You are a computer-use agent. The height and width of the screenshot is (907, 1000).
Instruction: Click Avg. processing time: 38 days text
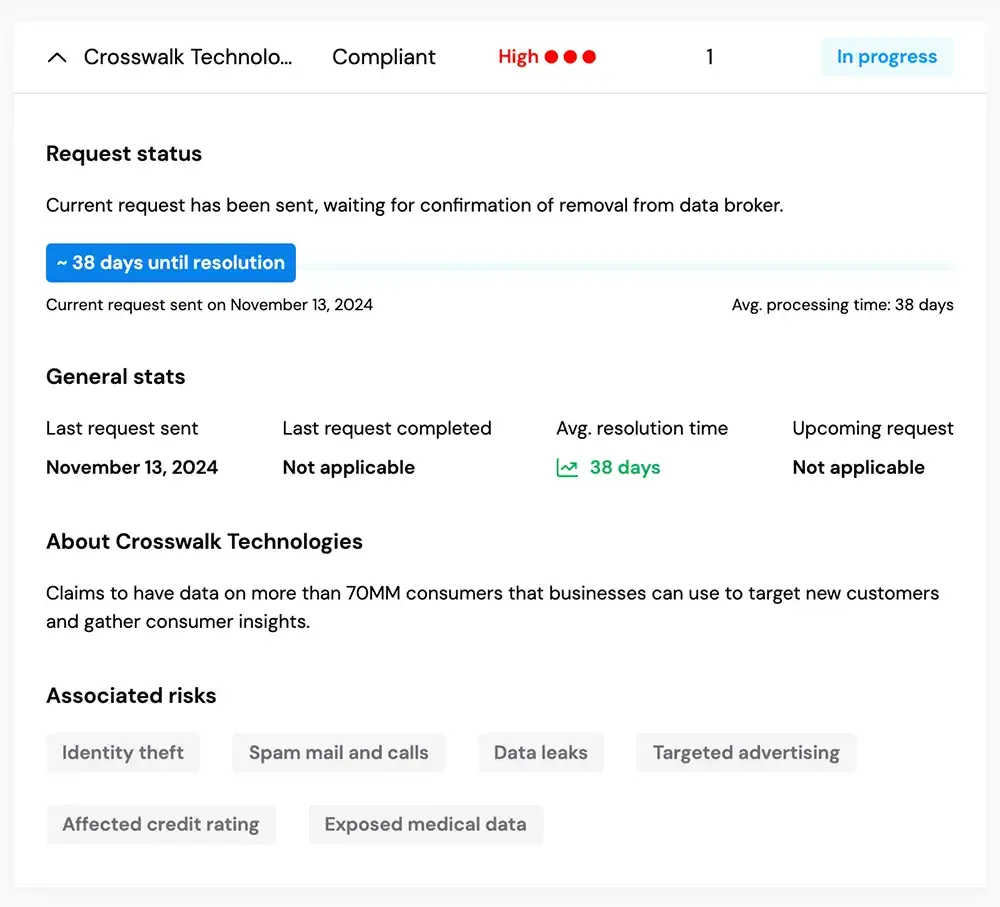842,305
